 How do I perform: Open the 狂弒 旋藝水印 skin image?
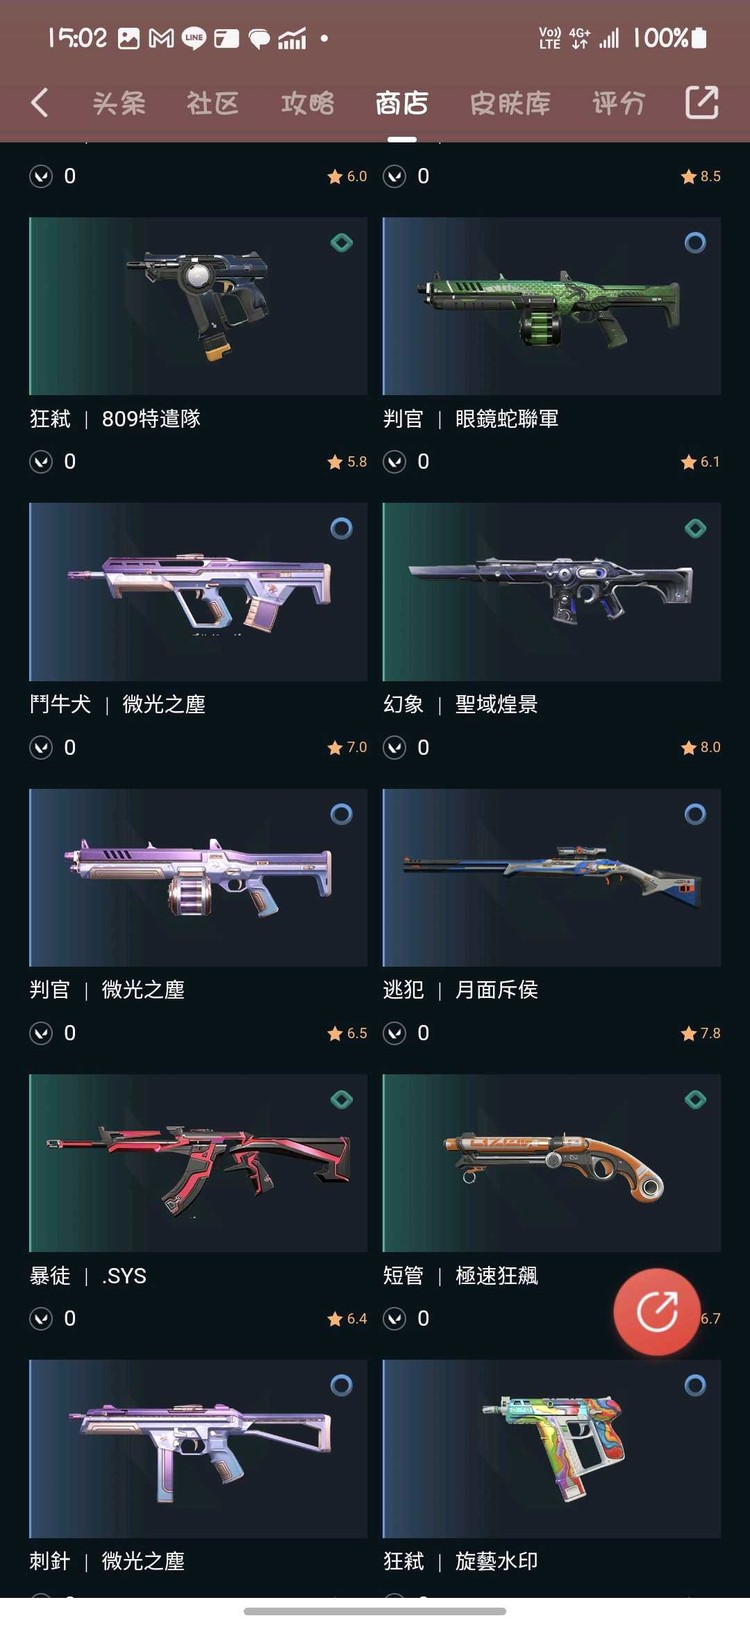[x=552, y=1449]
